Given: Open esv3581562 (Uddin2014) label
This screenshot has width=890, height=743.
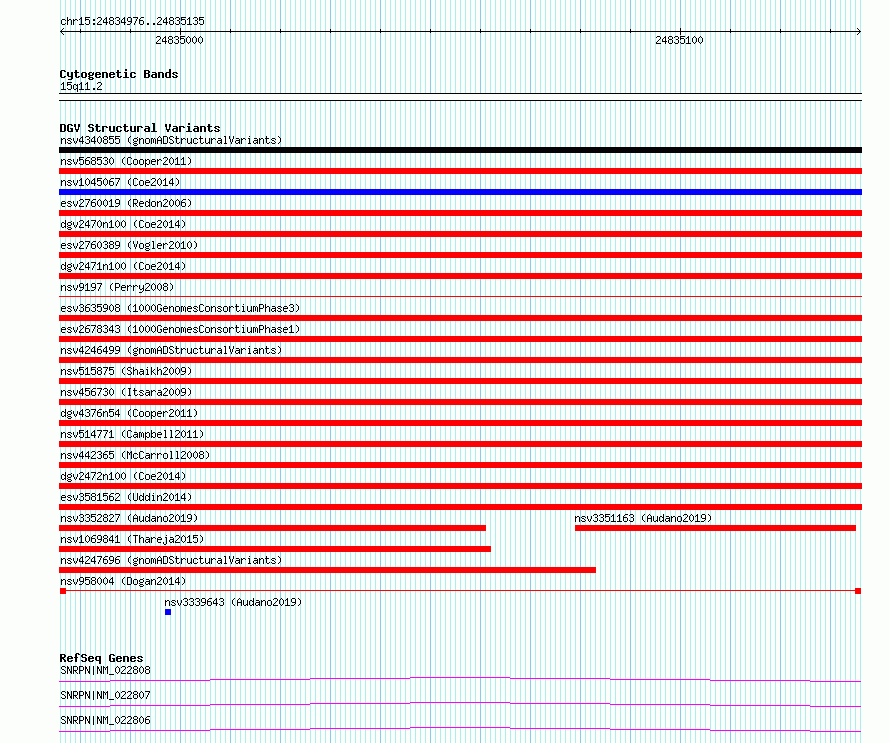Looking at the screenshot, I should pyautogui.click(x=126, y=497).
